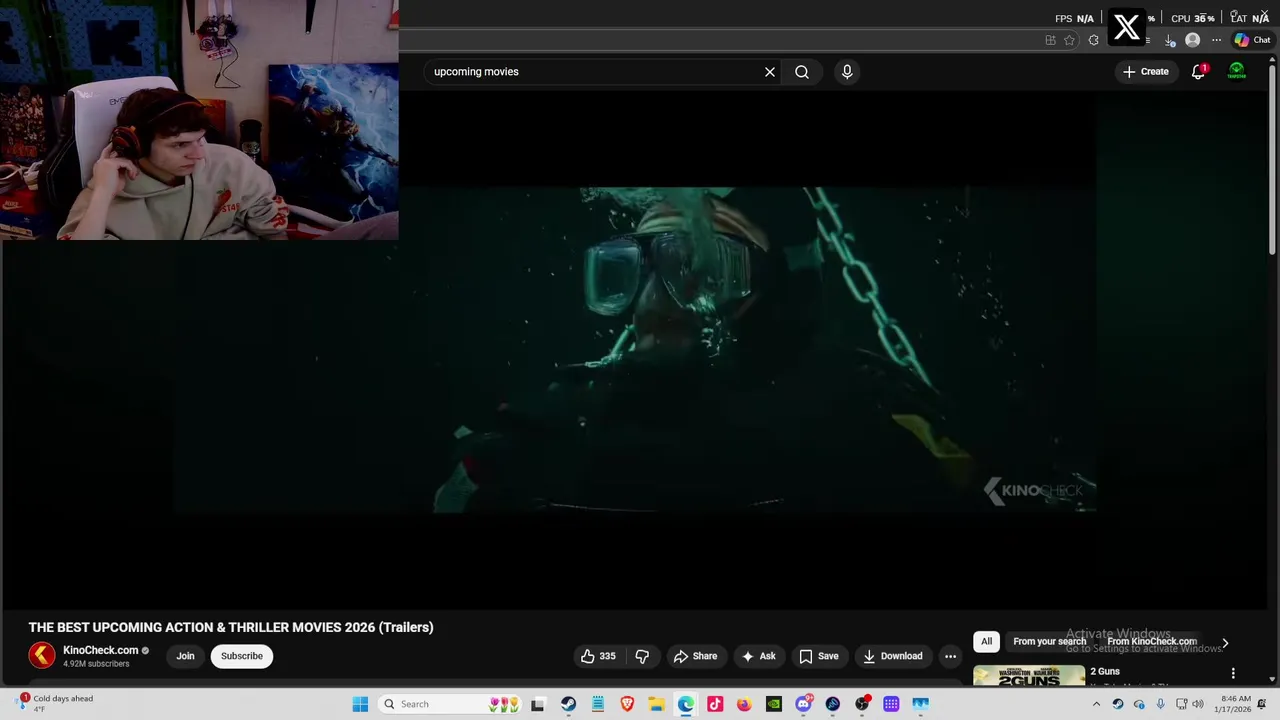Viewport: 1280px width, 720px height.
Task: Open the purple grid app on taskbar
Action: point(891,704)
